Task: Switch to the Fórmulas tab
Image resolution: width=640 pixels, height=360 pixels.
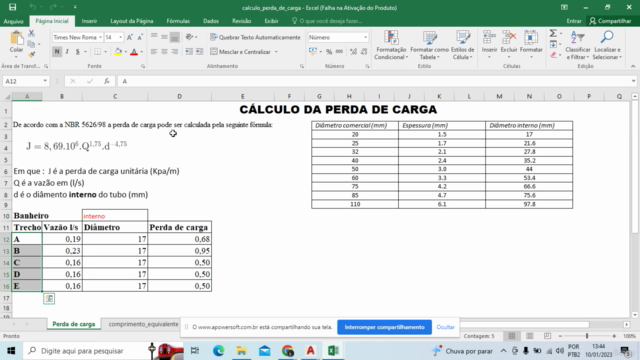Action: 178,21
